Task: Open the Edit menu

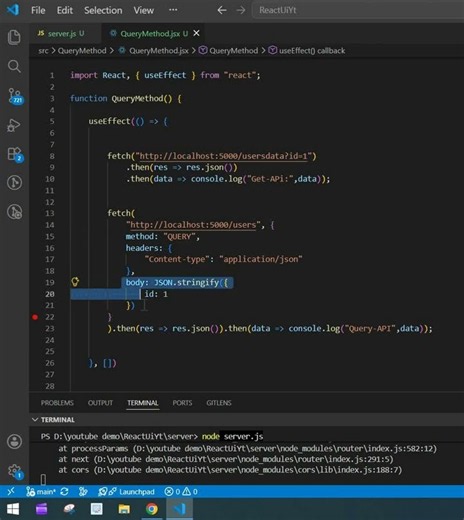Action: coord(64,10)
